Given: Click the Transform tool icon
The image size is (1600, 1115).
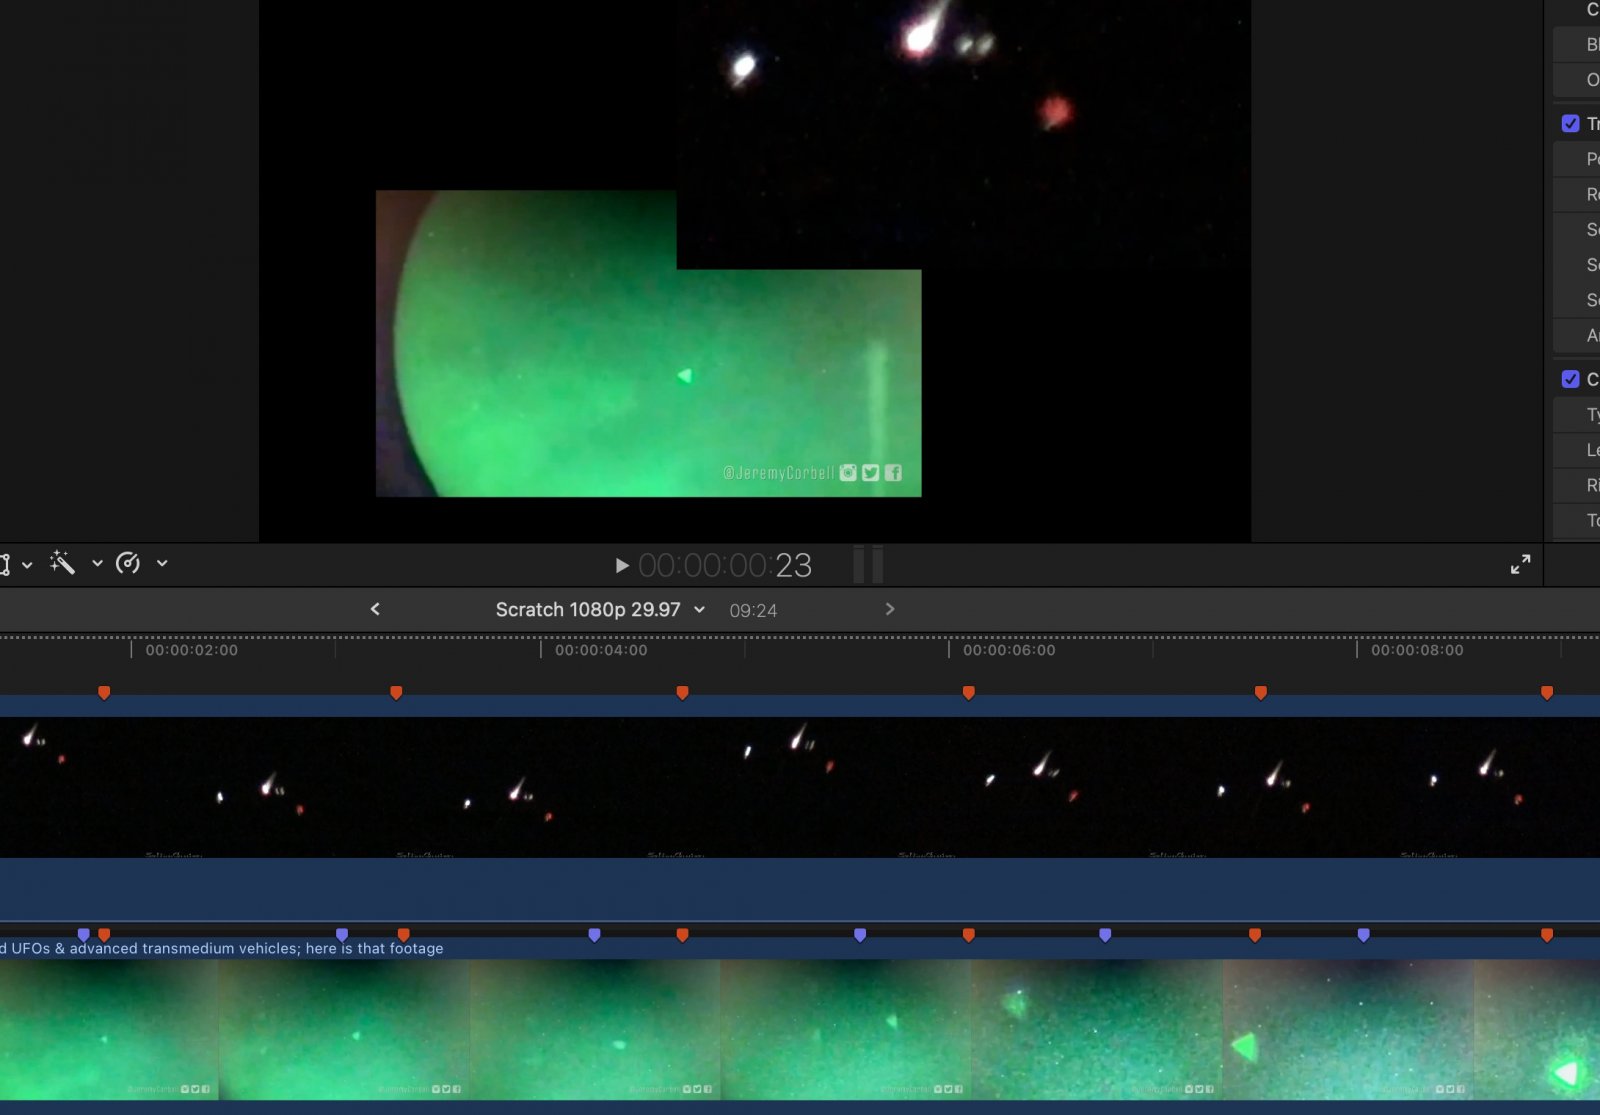Looking at the screenshot, I should [x=5, y=565].
